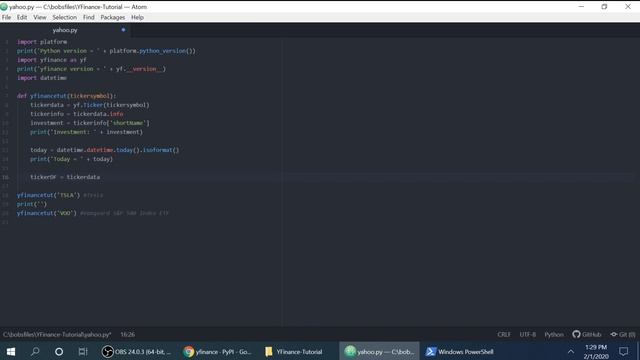Click the print 'Investment:' line
The height and width of the screenshot is (360, 640).
coord(86,132)
